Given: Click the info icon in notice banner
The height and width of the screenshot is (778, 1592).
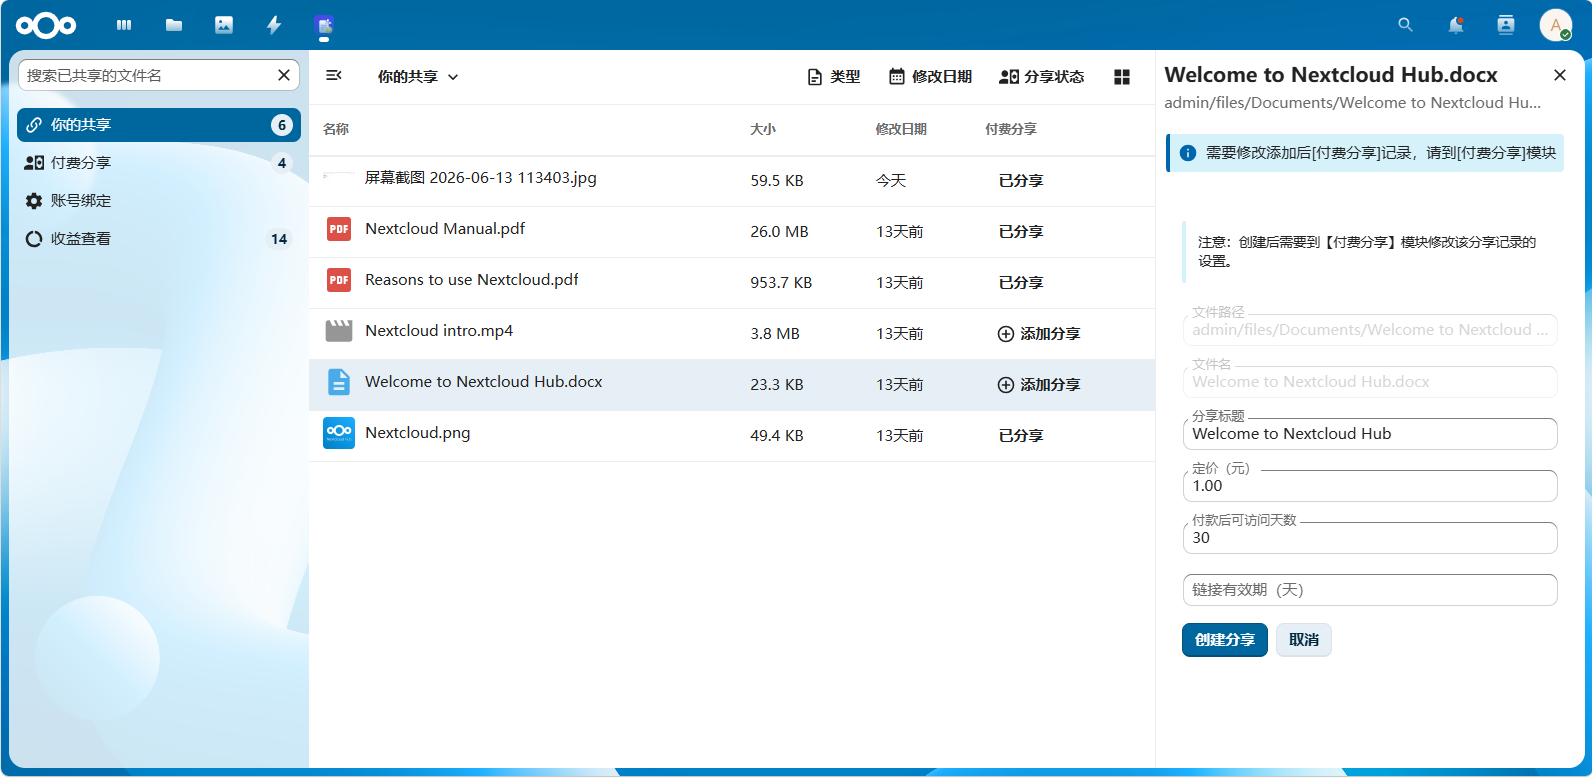Looking at the screenshot, I should click(1188, 153).
